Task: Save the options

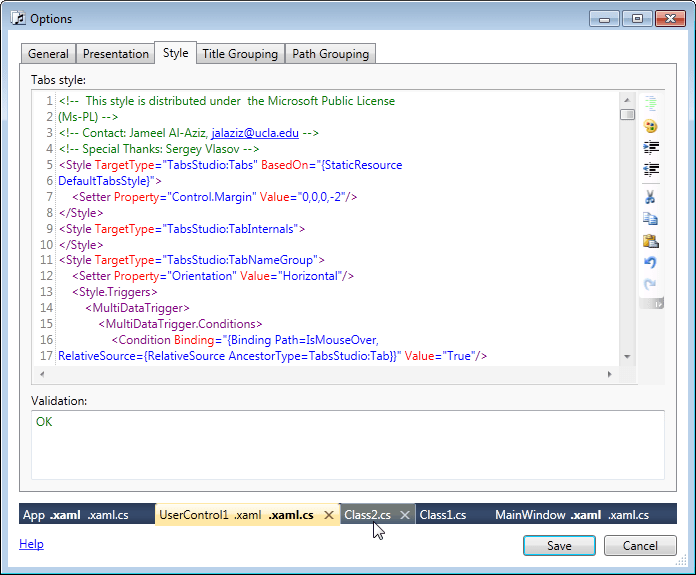Action: coord(559,545)
